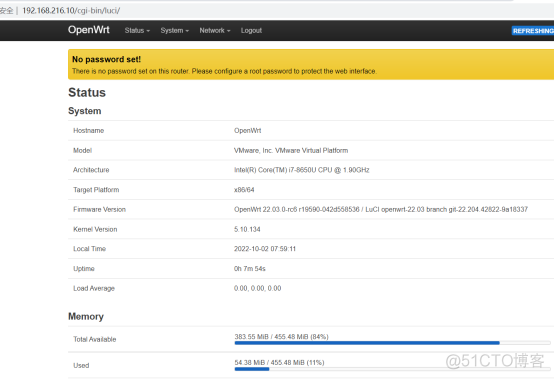Click the 'Firmware Version' row label
Image resolution: width=554 pixels, height=379 pixels.
99,209
